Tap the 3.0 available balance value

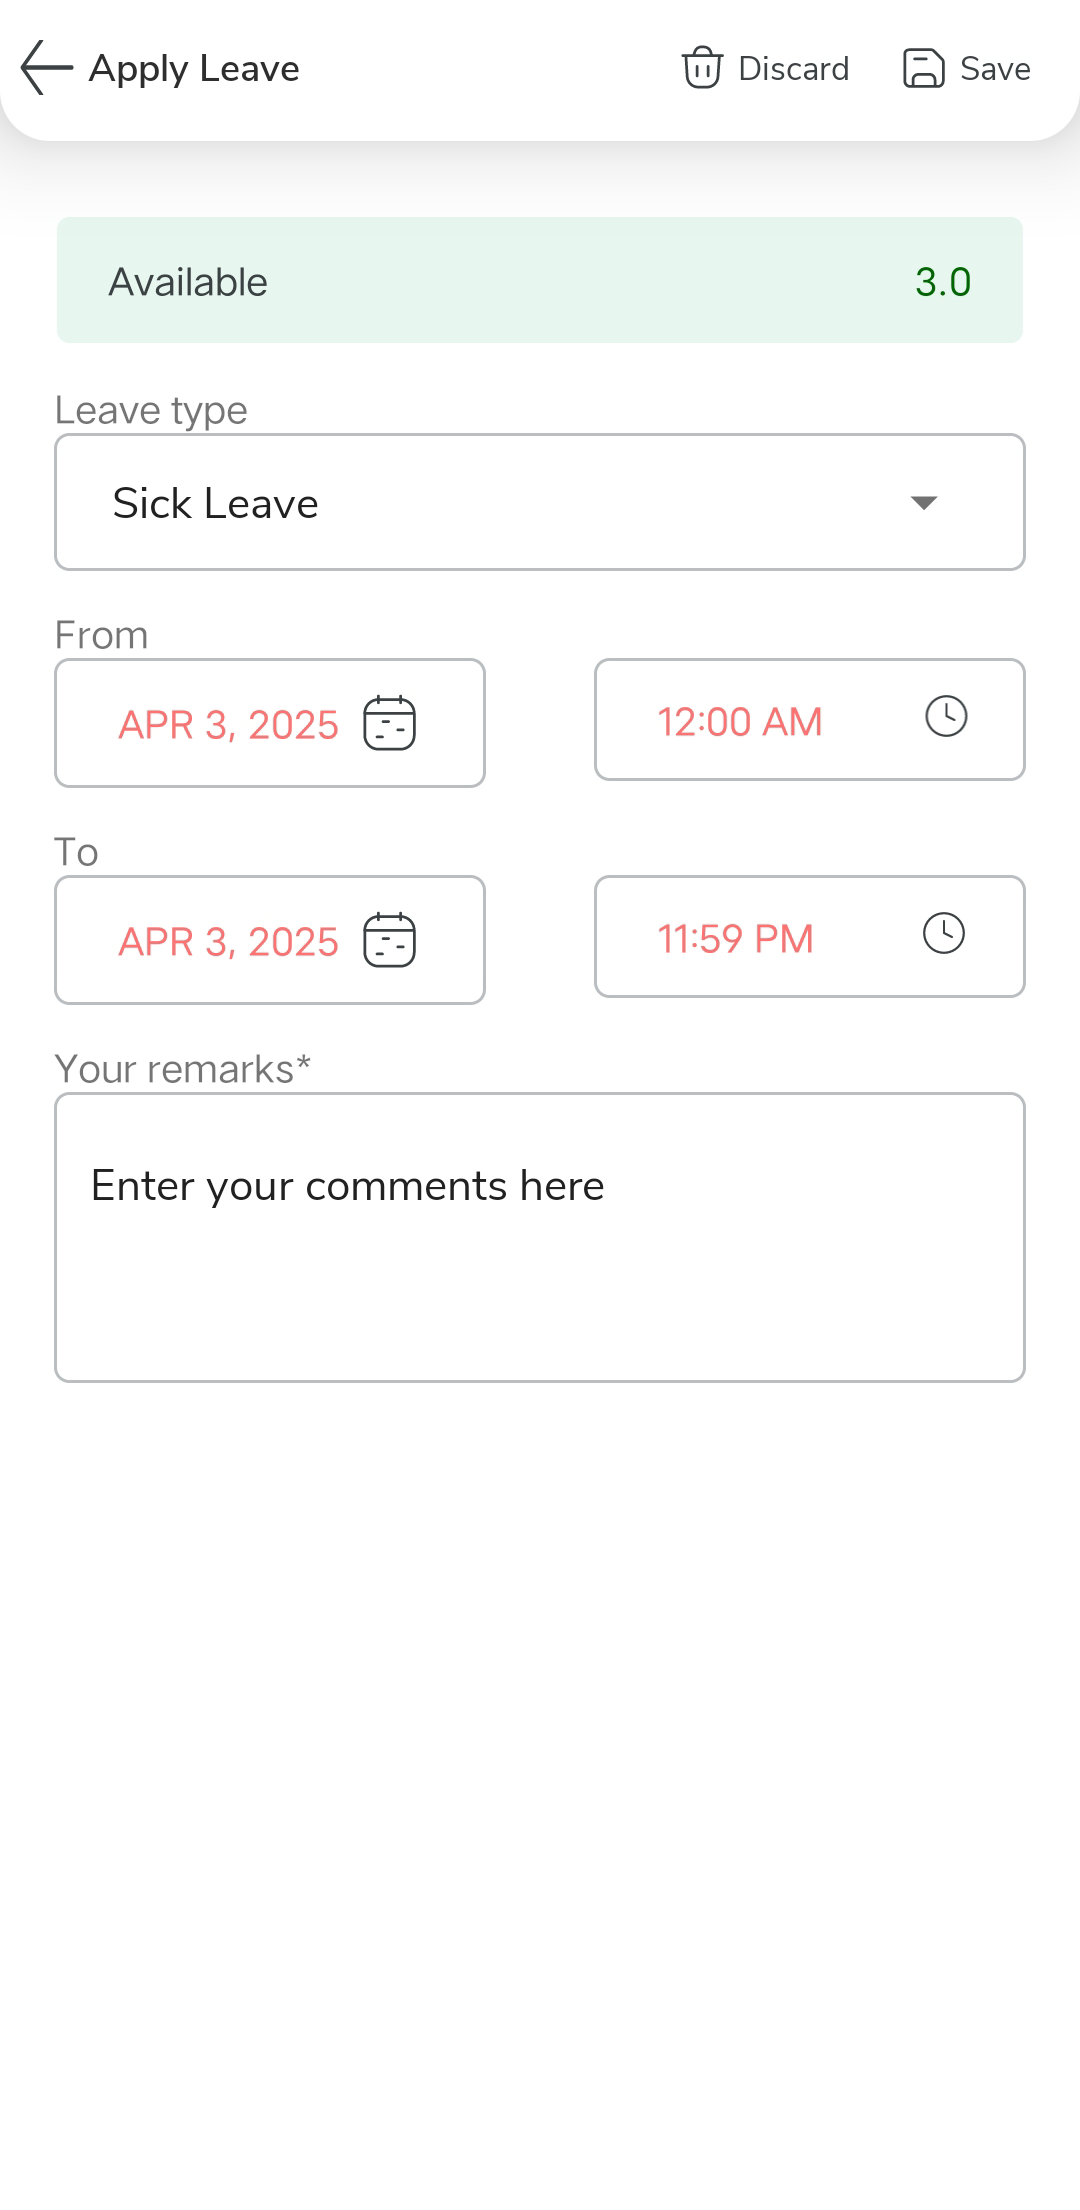(x=943, y=282)
